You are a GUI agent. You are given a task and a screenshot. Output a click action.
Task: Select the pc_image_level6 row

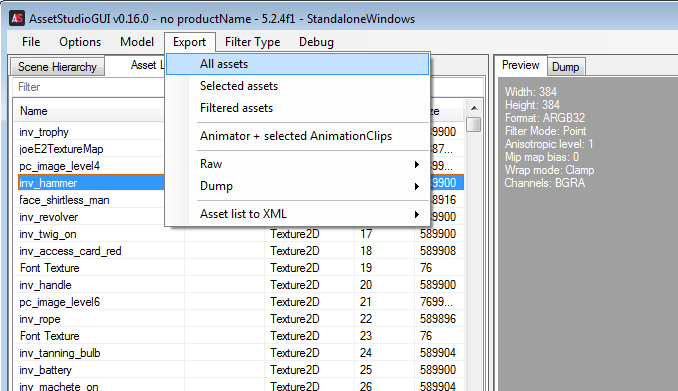238,302
